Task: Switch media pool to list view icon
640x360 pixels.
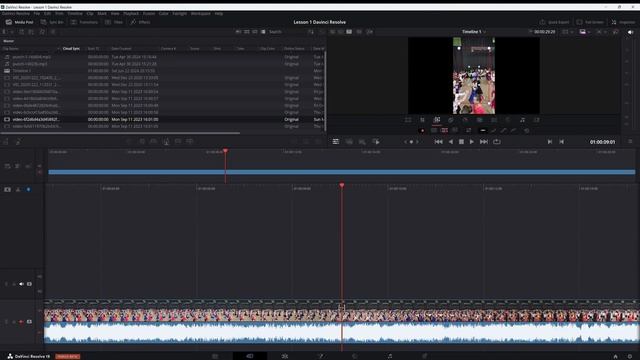Action: pos(263,31)
